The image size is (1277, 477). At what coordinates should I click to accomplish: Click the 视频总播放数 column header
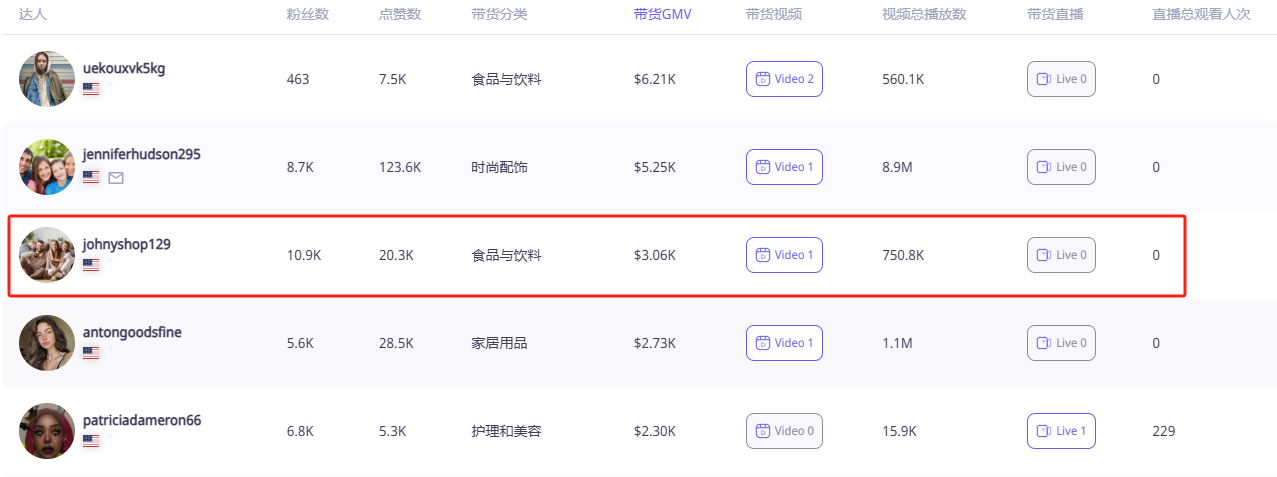(x=924, y=15)
